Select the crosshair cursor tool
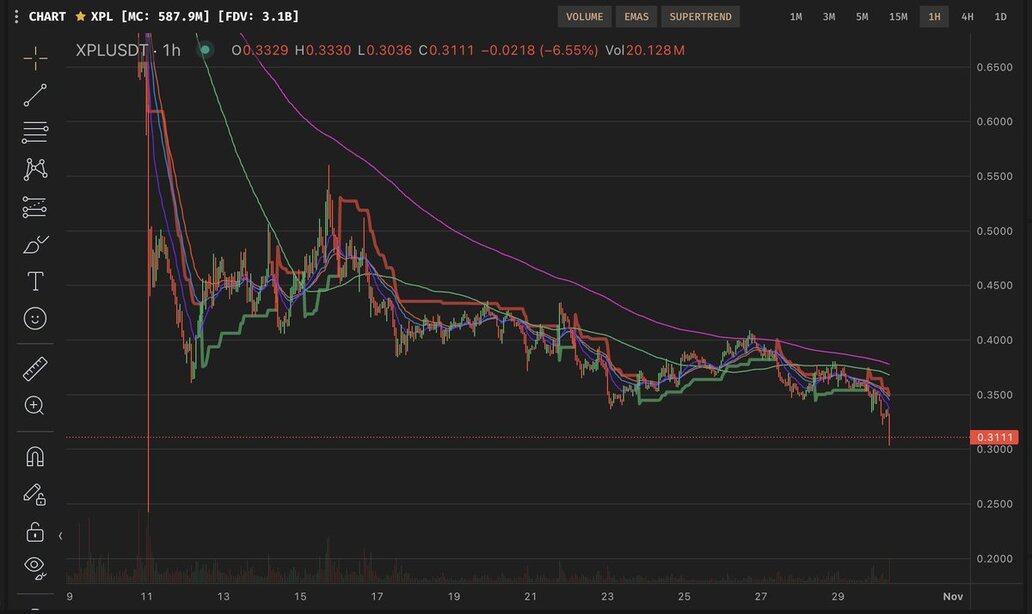Image resolution: width=1032 pixels, height=614 pixels. pos(35,58)
